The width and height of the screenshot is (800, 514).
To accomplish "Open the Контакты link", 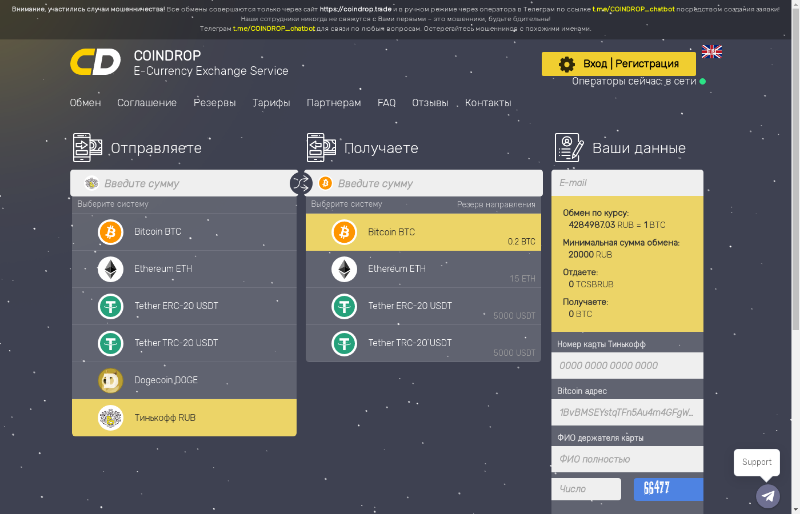I will [488, 103].
